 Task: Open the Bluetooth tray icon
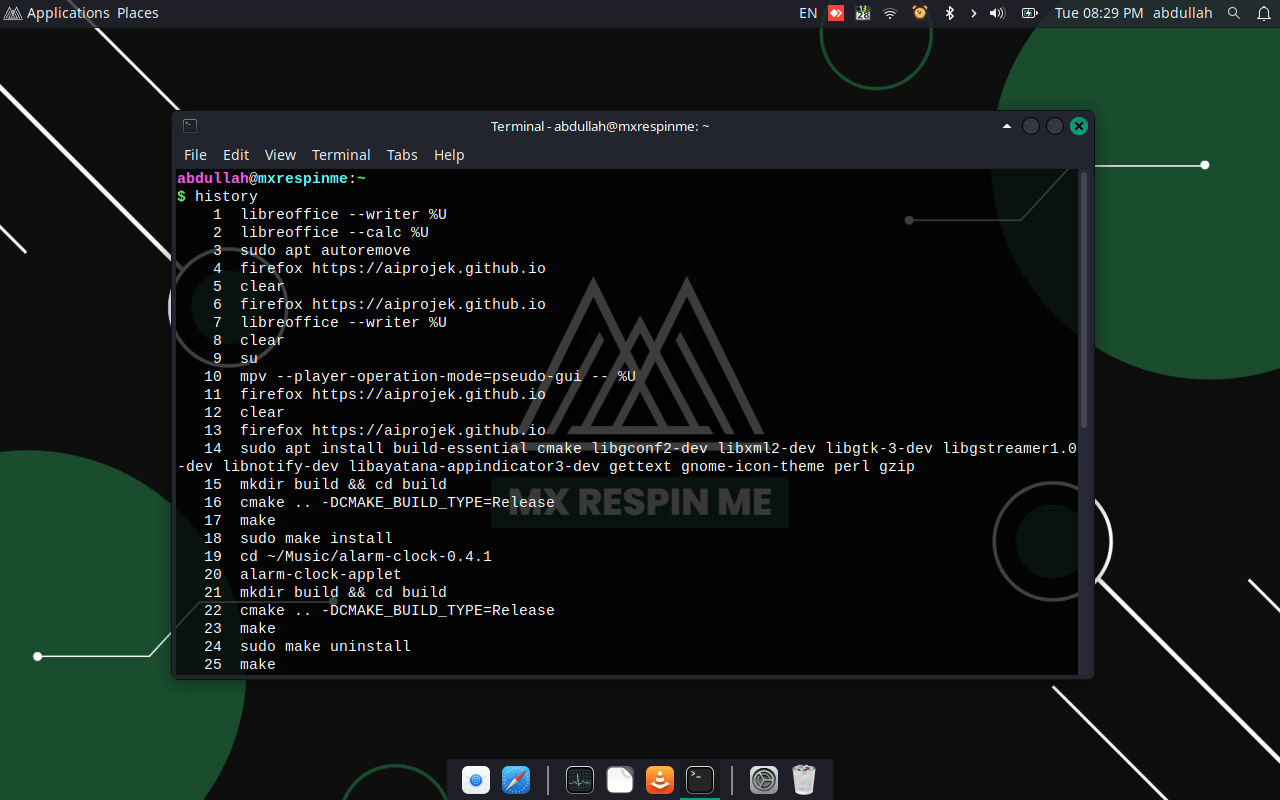(950, 13)
